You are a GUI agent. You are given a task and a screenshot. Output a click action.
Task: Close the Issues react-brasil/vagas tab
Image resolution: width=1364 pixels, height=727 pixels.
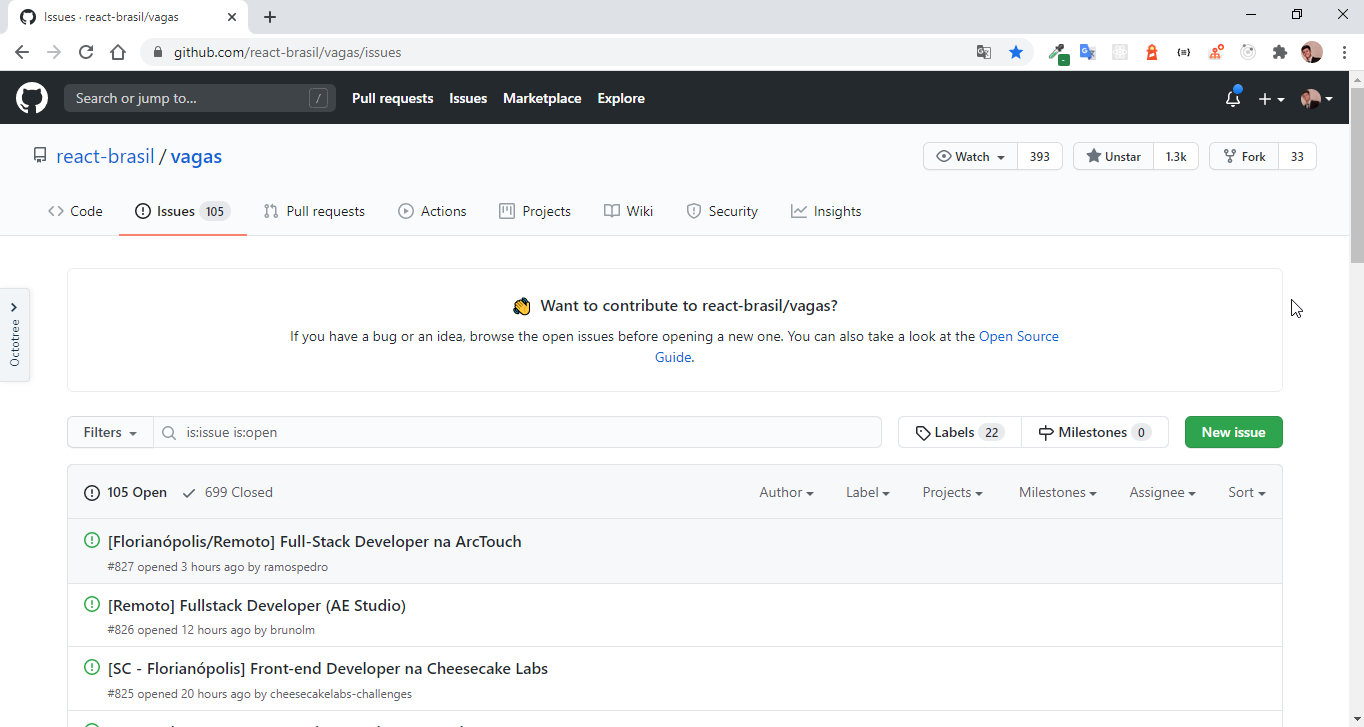(x=232, y=17)
